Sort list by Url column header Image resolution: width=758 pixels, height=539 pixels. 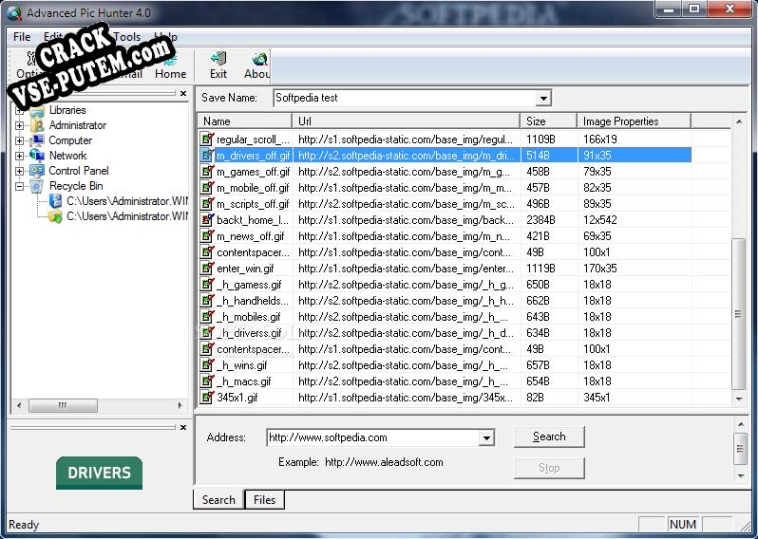pos(406,121)
